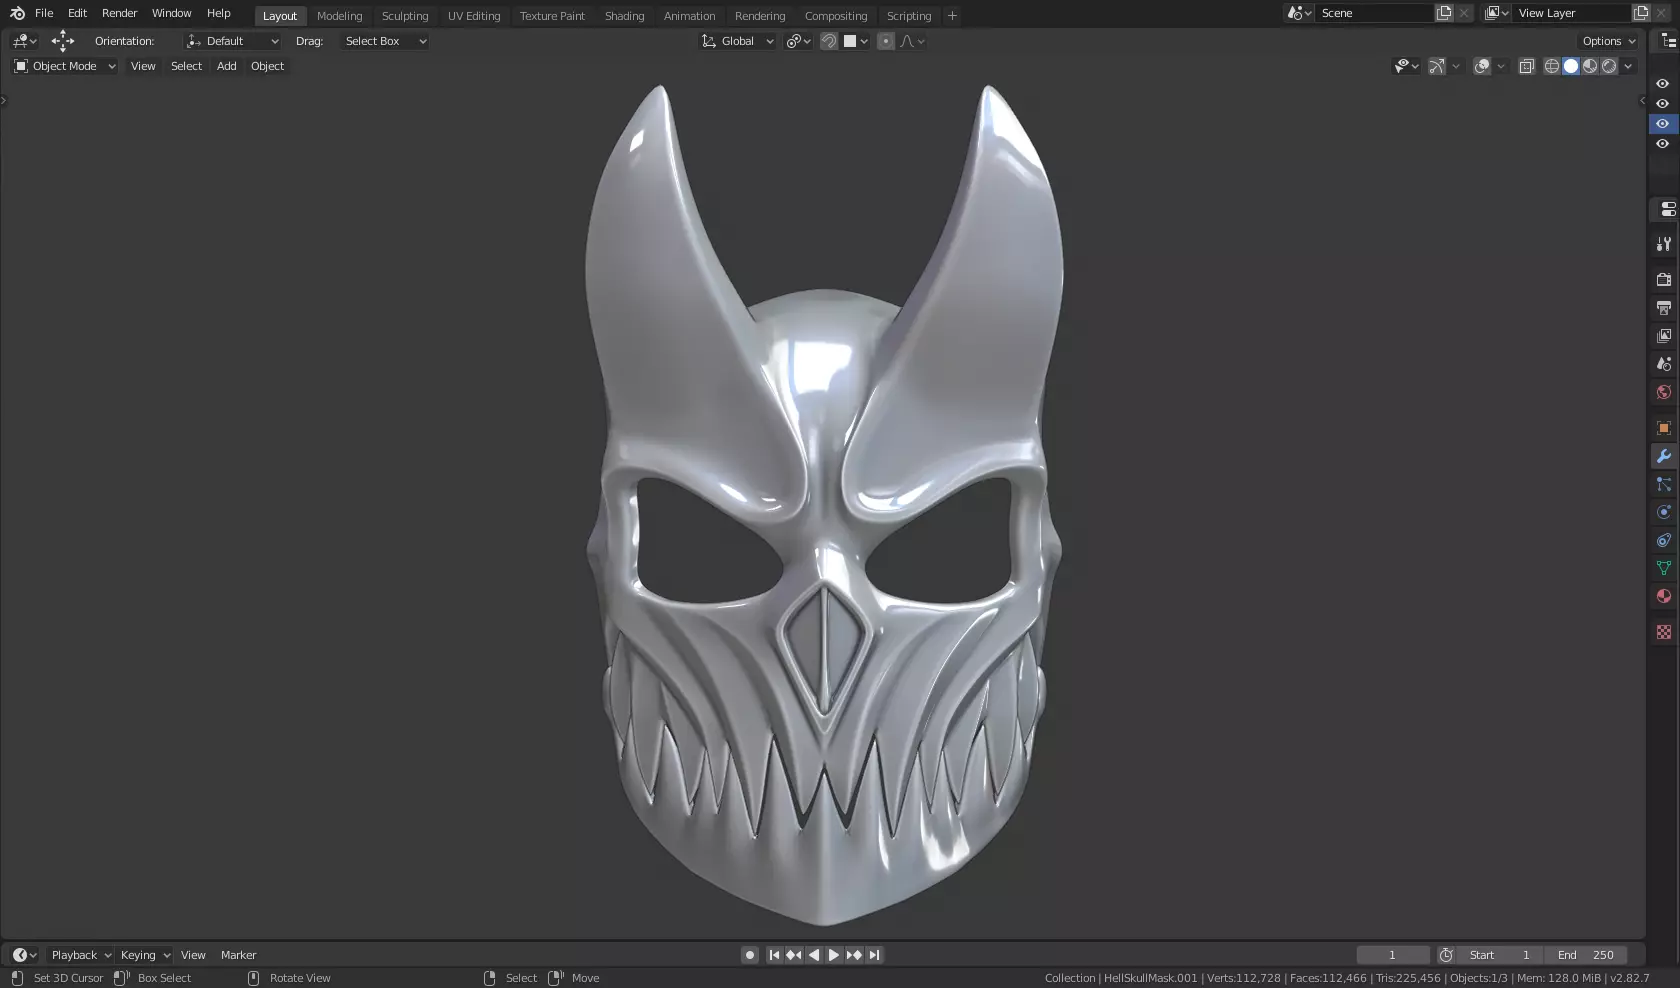This screenshot has width=1680, height=988.
Task: Open the Modifier properties wrench tab
Action: [1664, 456]
